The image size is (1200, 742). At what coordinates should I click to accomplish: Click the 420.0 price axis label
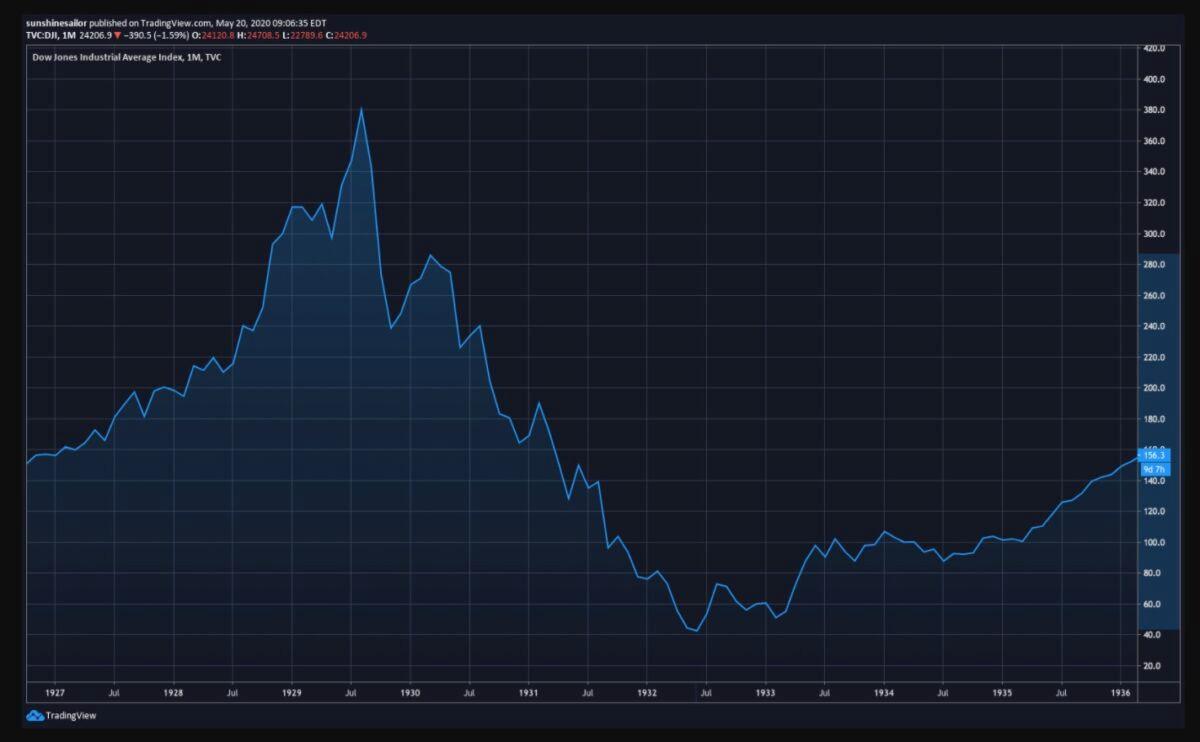click(x=1154, y=48)
